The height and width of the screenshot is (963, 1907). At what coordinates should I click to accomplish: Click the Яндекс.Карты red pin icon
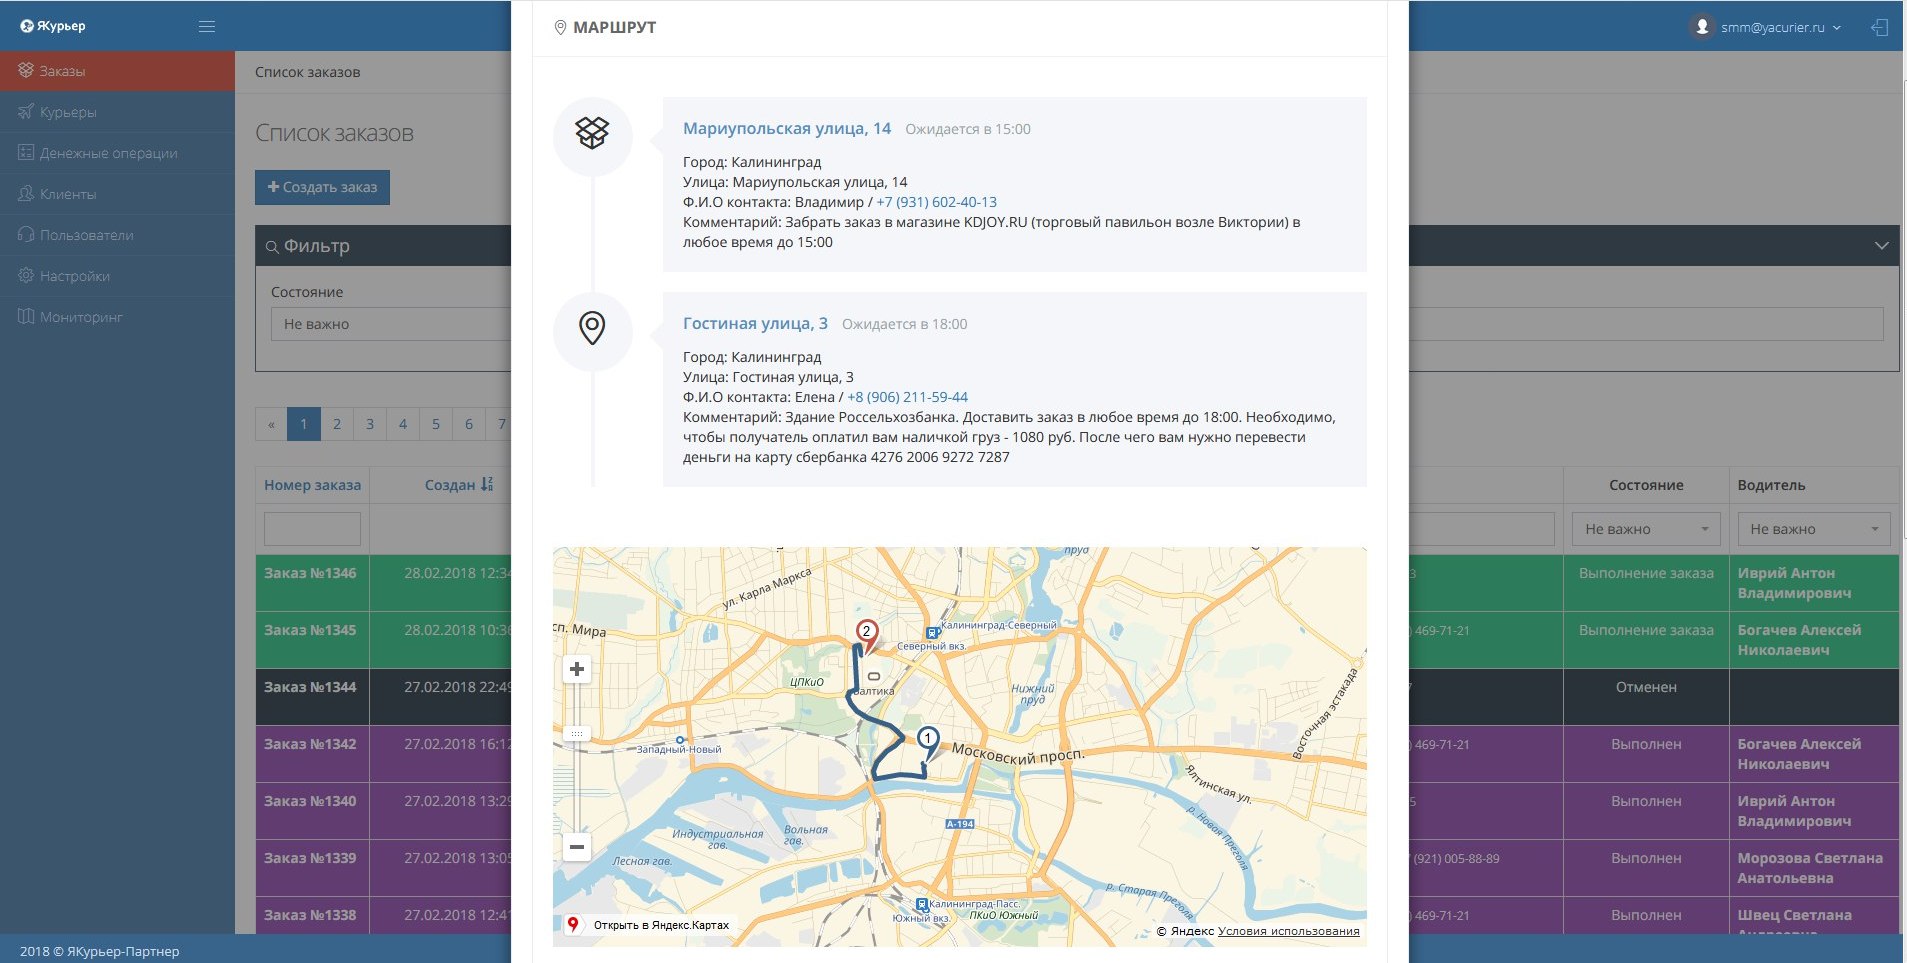pyautogui.click(x=573, y=925)
